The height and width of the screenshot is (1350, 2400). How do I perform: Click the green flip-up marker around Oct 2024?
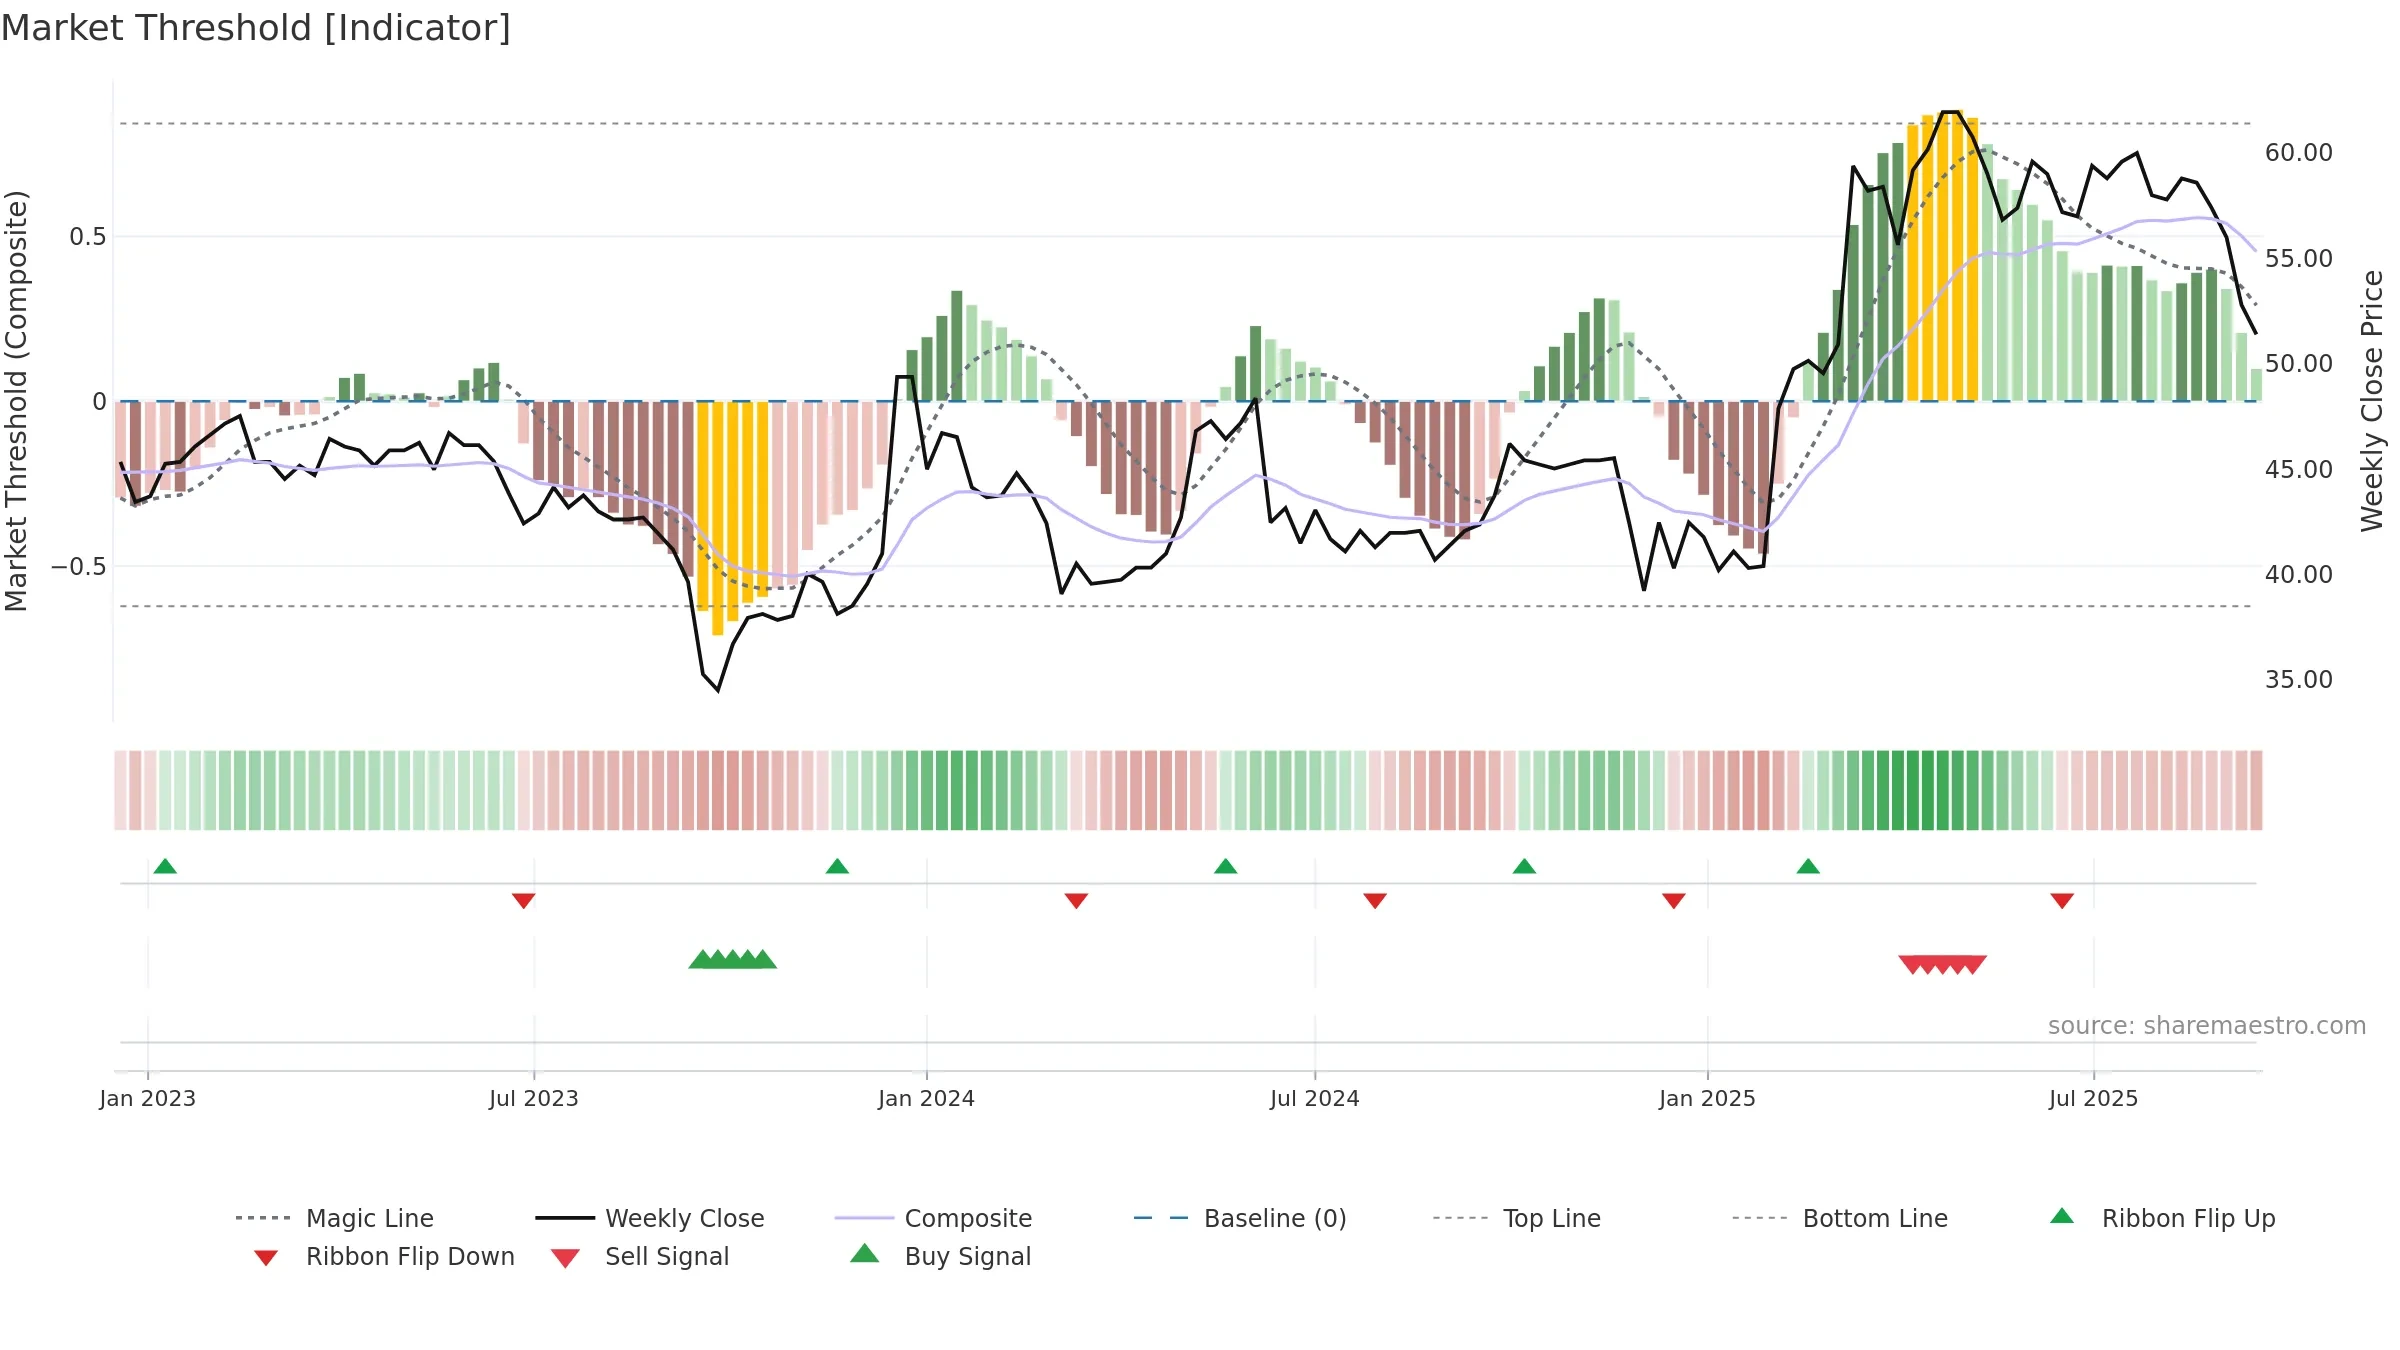tap(1524, 866)
